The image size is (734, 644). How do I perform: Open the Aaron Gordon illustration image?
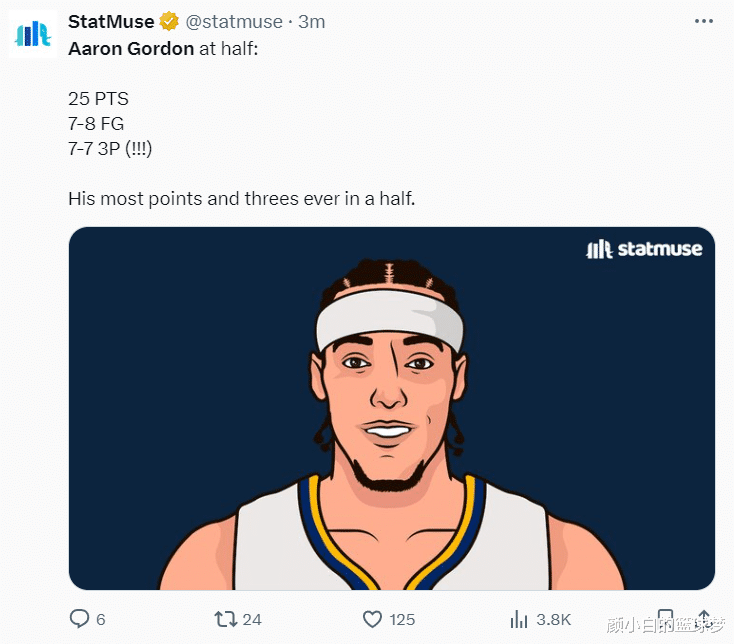tap(392, 420)
